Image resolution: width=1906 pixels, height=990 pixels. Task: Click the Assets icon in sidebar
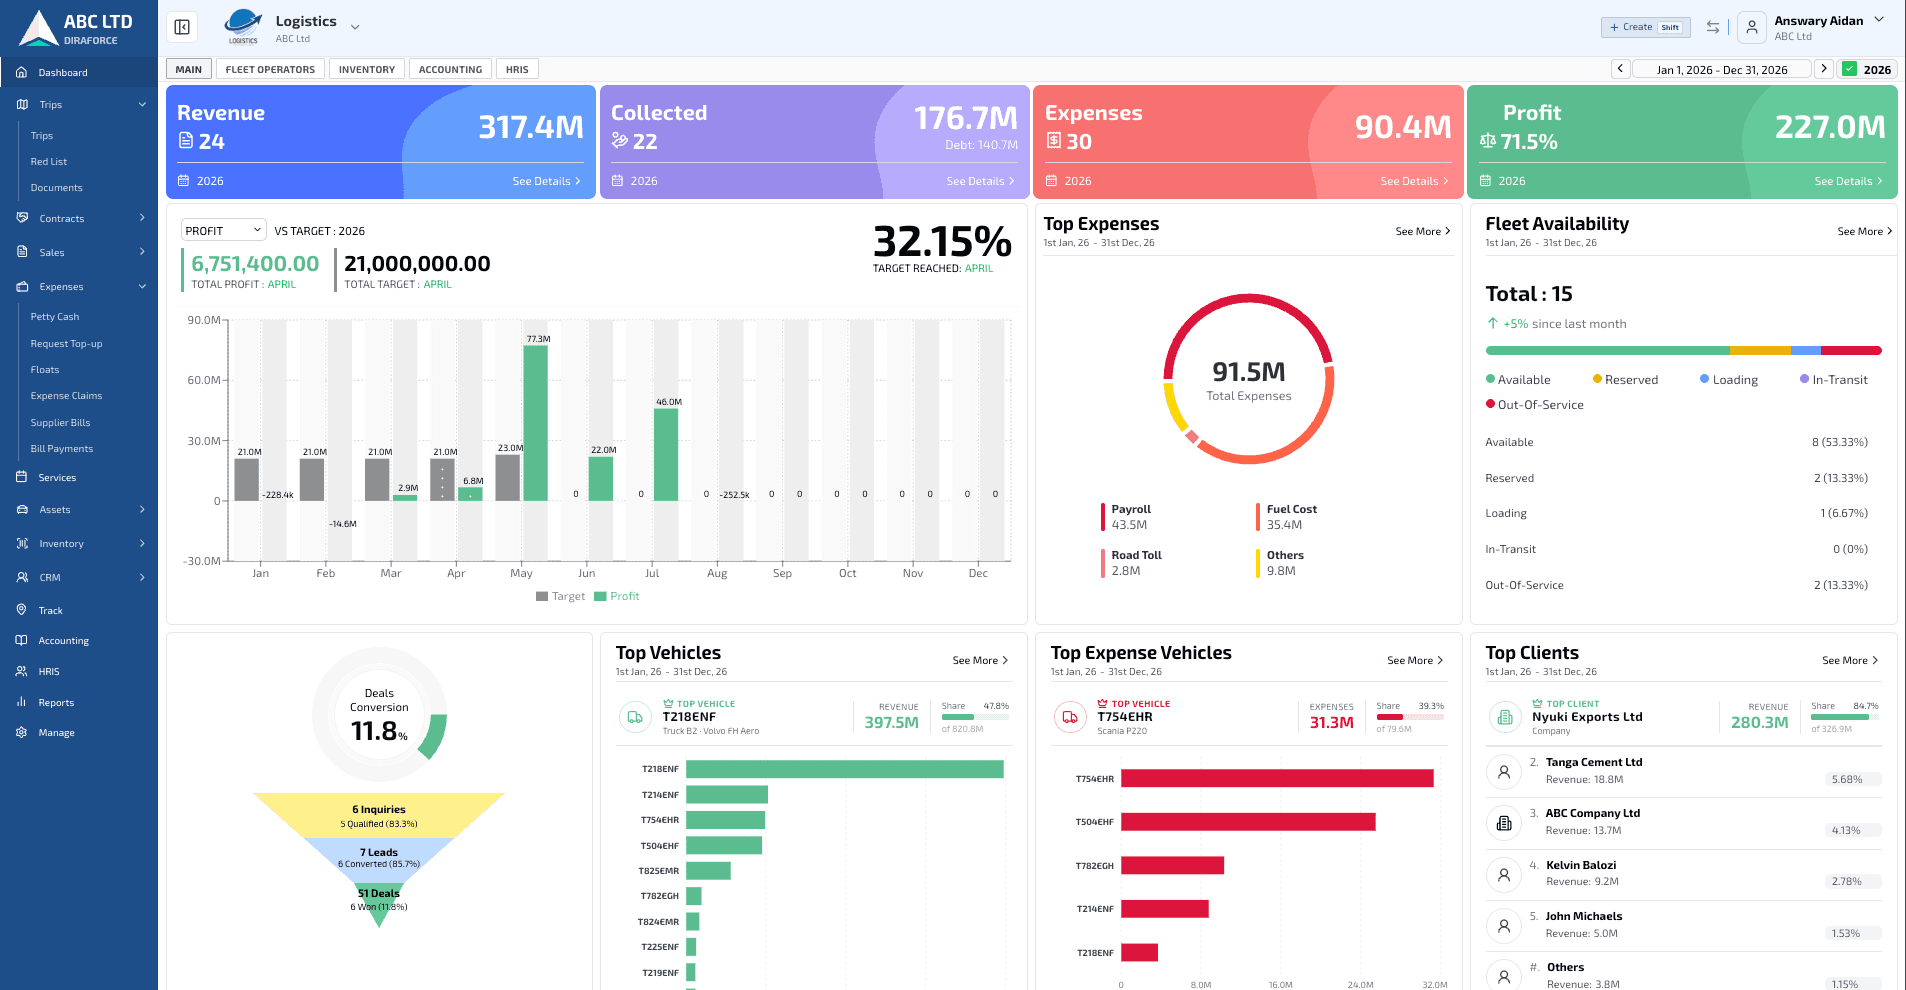pos(22,509)
